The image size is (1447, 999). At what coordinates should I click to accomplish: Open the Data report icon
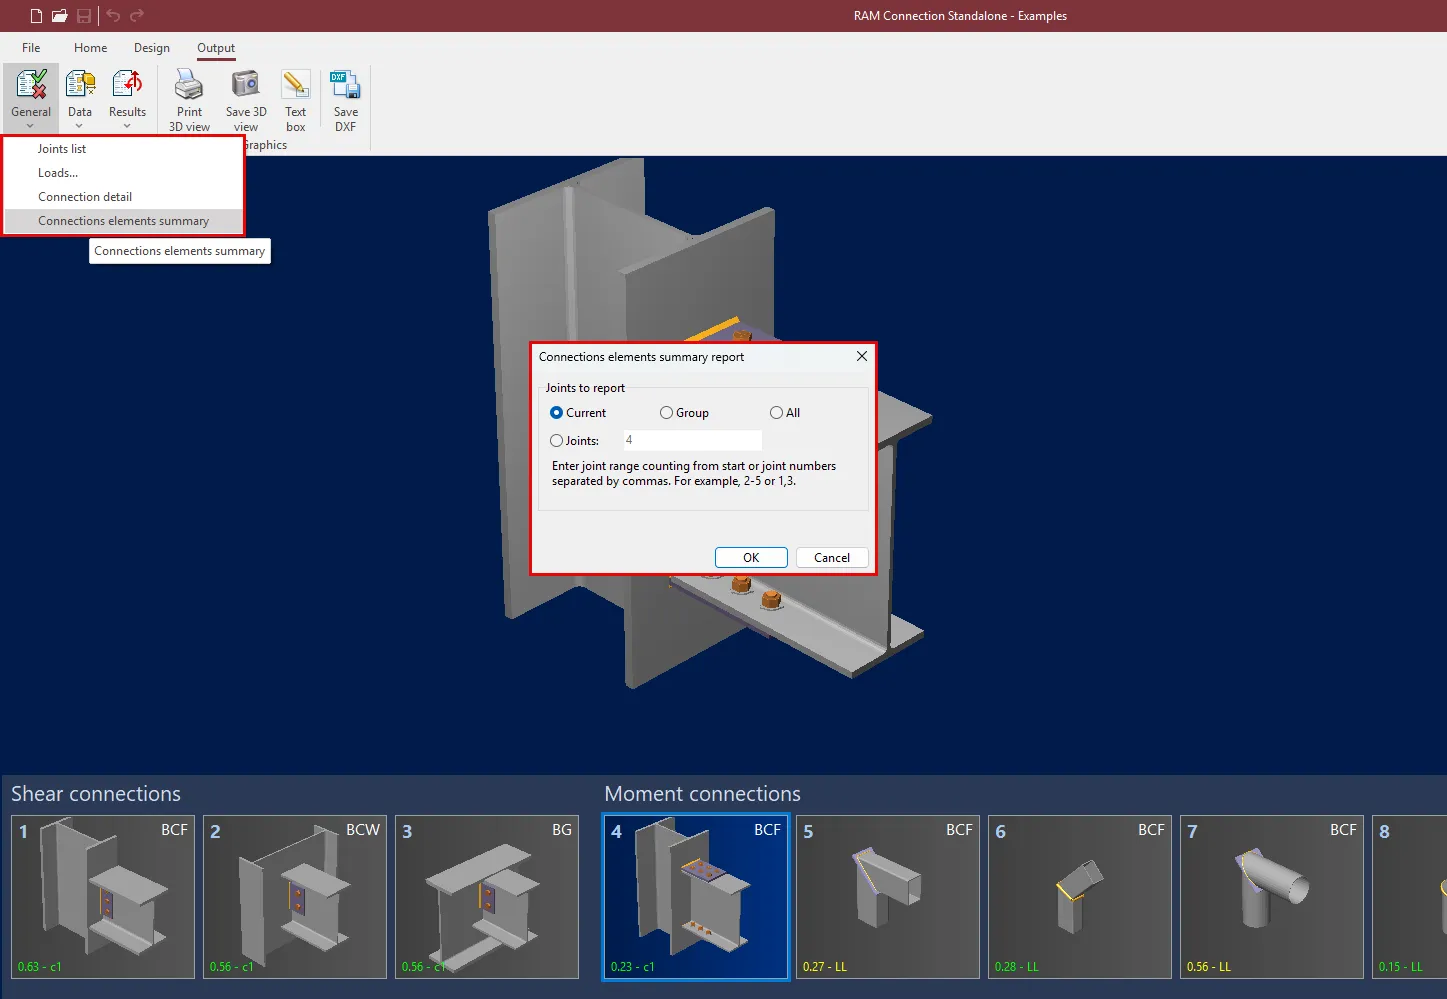(x=80, y=85)
